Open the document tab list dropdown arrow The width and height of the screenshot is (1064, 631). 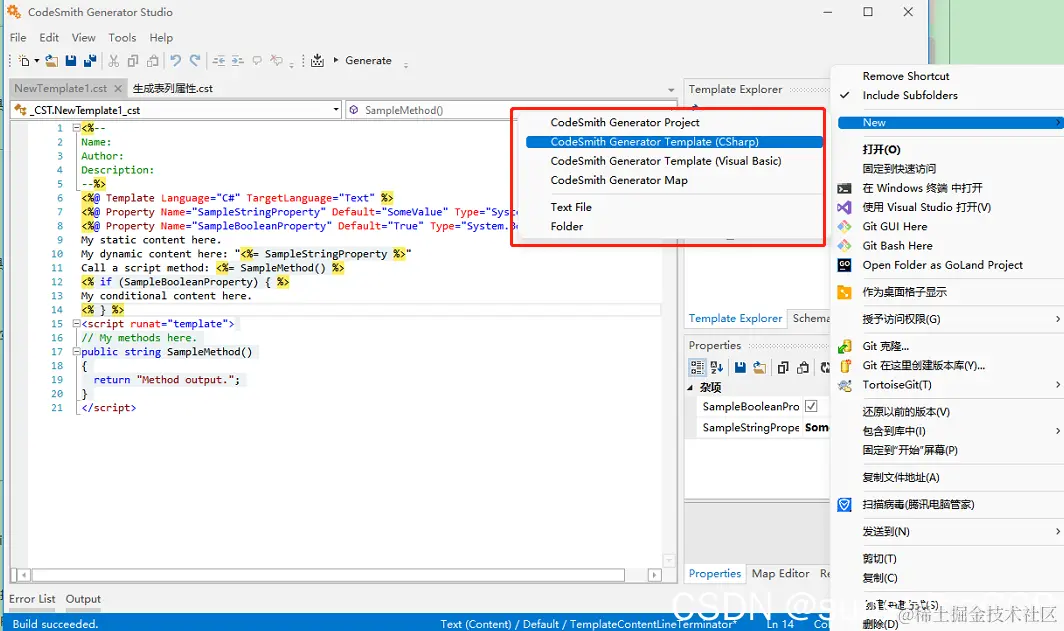click(671, 90)
